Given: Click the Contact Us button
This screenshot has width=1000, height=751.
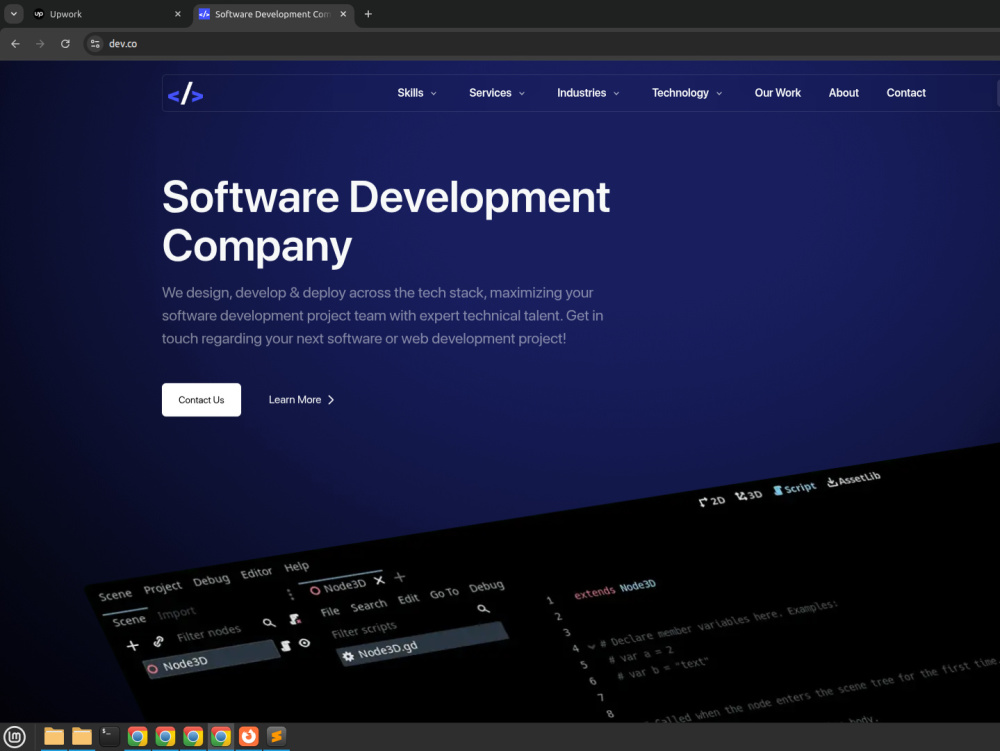Looking at the screenshot, I should [202, 400].
